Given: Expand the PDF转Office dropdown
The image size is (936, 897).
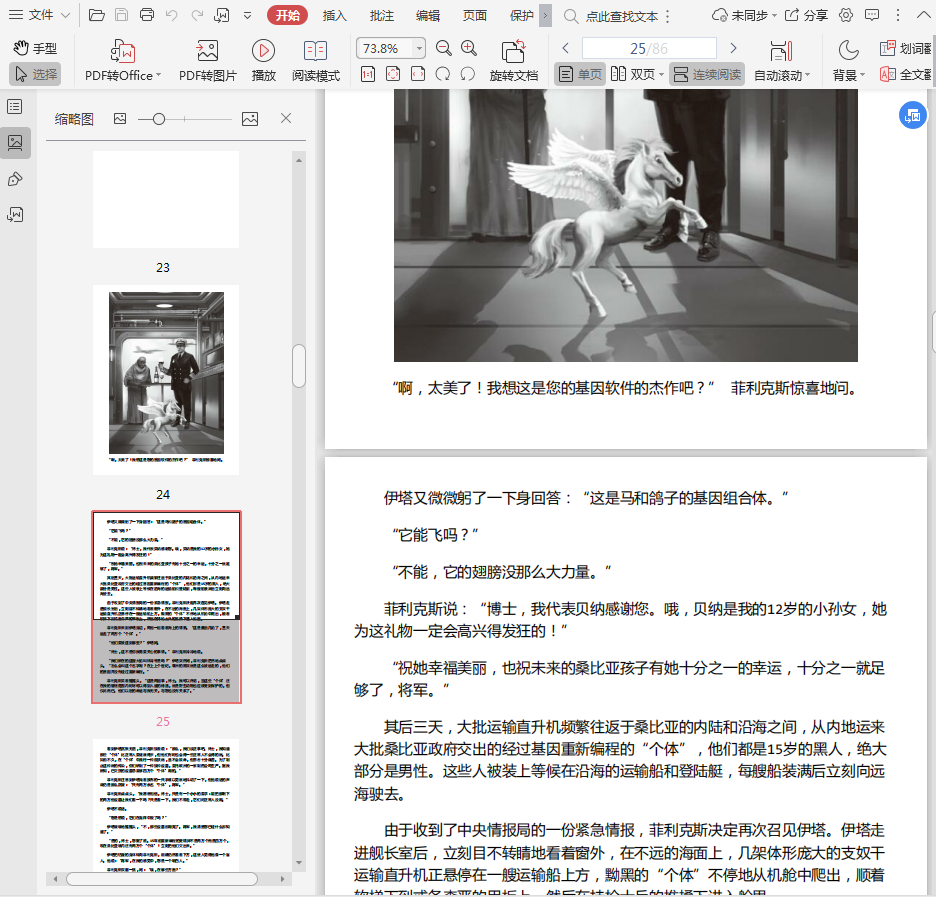Looking at the screenshot, I should tap(159, 76).
